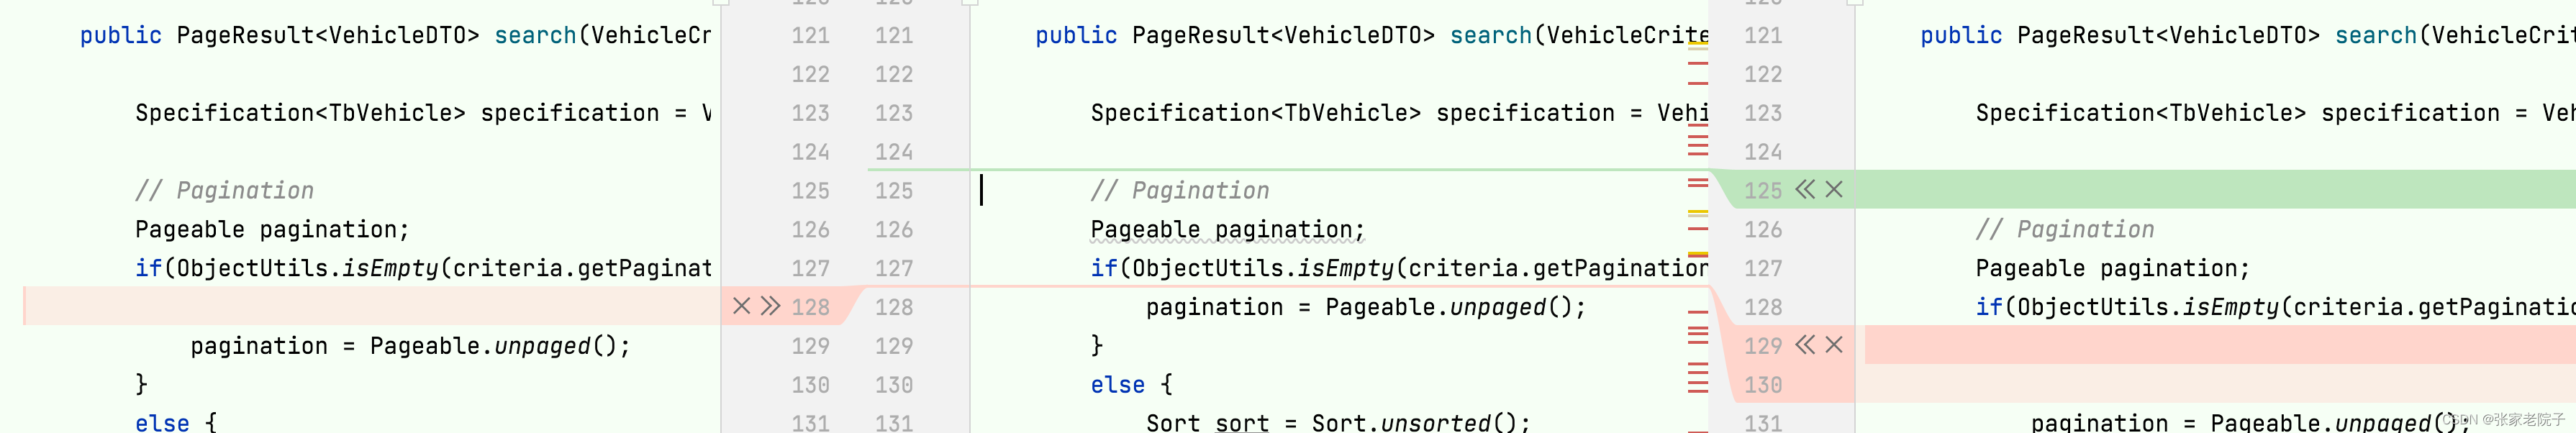Select the green inserted block in the right pane
Screen dimensions: 2576x433
point(2215,189)
